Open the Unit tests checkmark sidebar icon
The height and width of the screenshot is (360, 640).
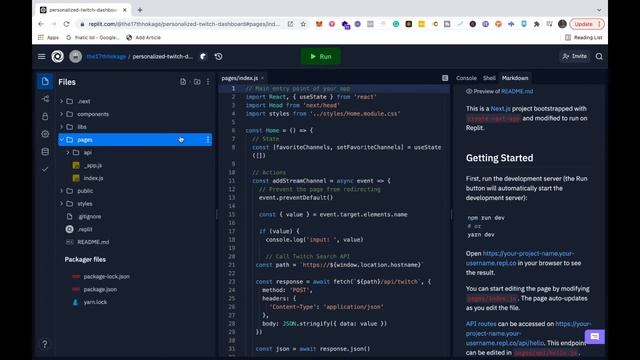tap(45, 169)
